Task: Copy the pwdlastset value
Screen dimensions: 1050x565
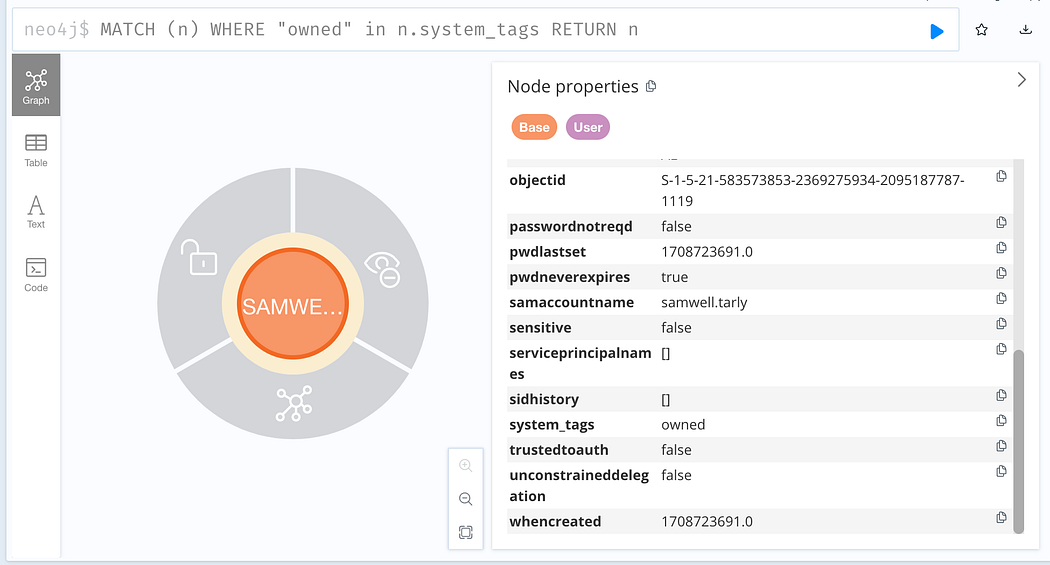Action: (1001, 248)
